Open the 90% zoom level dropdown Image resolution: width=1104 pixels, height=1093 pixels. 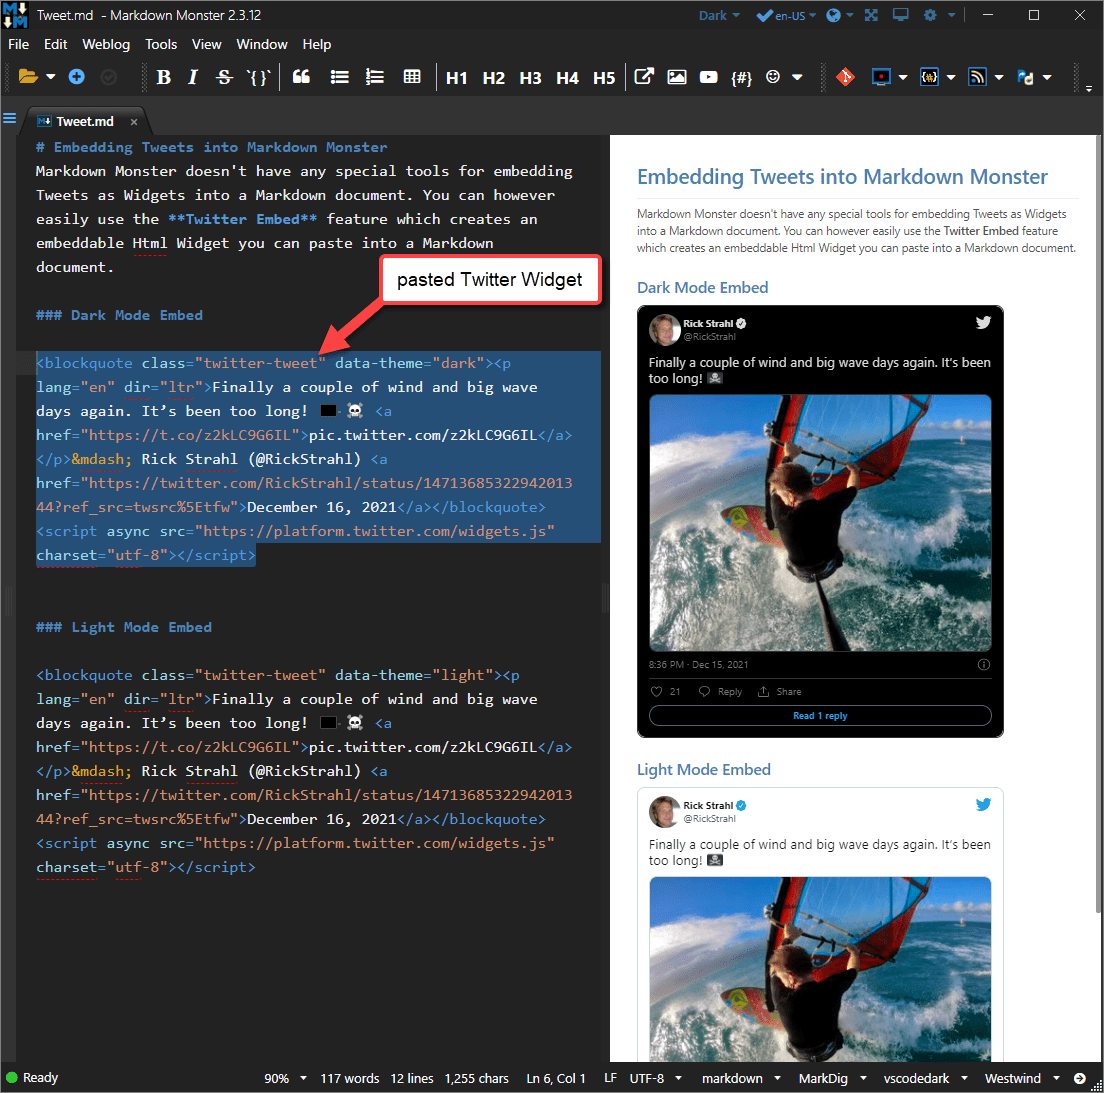(285, 1078)
